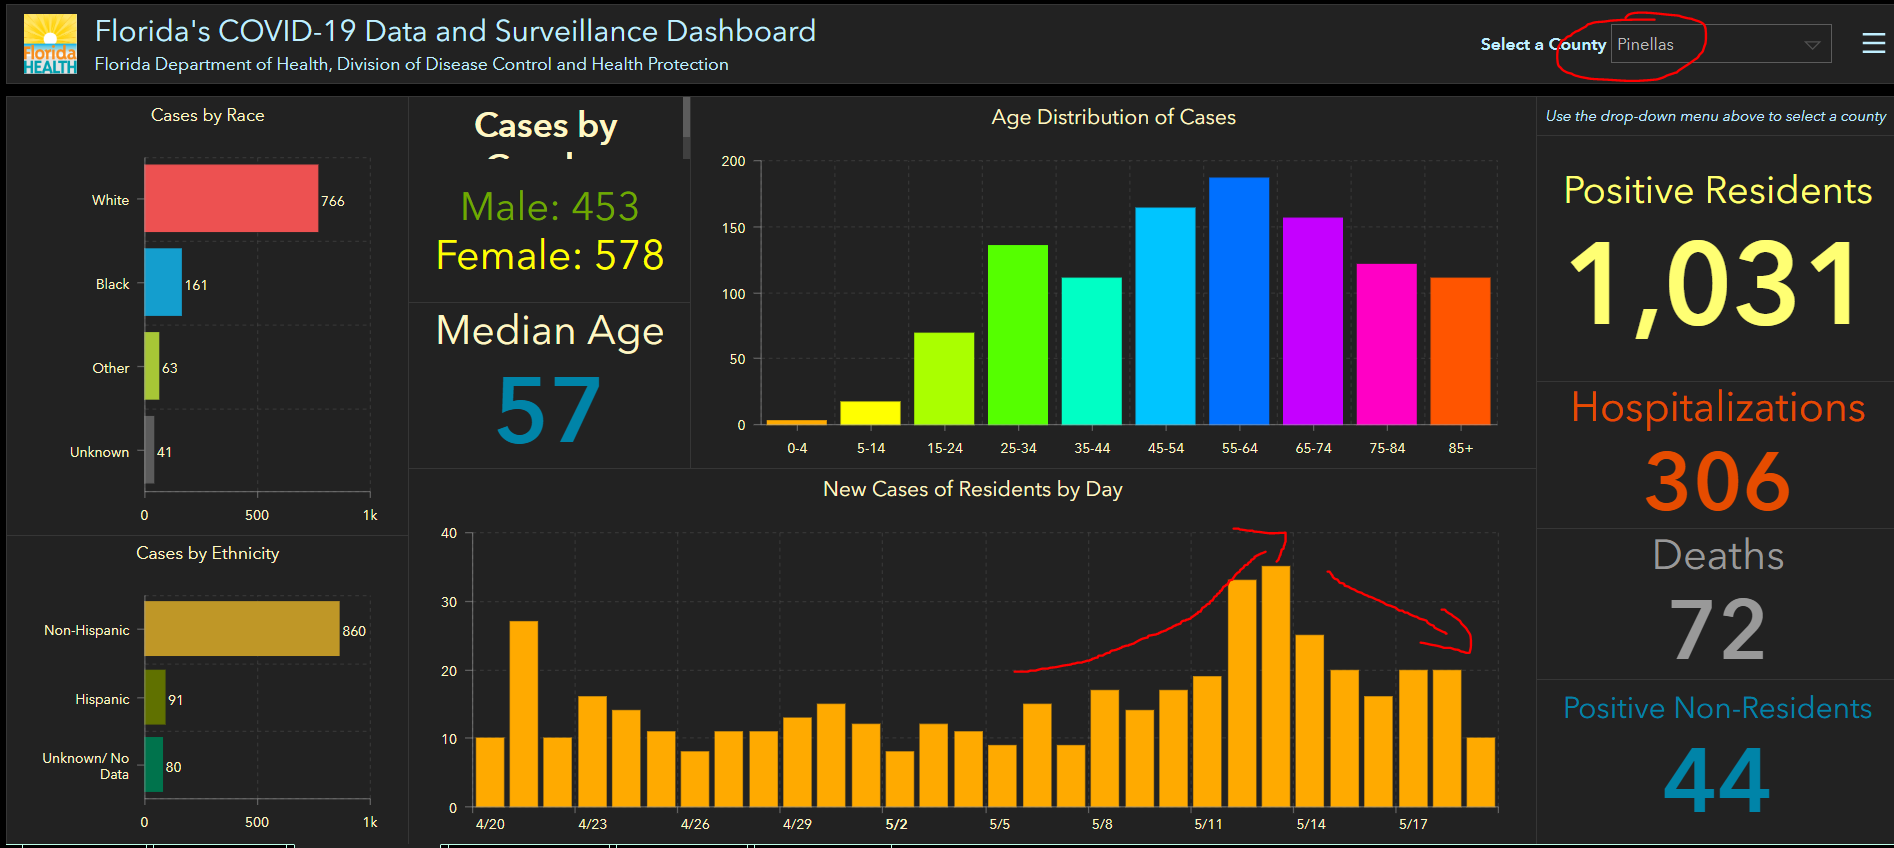Screen dimensions: 1894x848
Task: Open the hamburger menu icon
Action: point(1873,43)
